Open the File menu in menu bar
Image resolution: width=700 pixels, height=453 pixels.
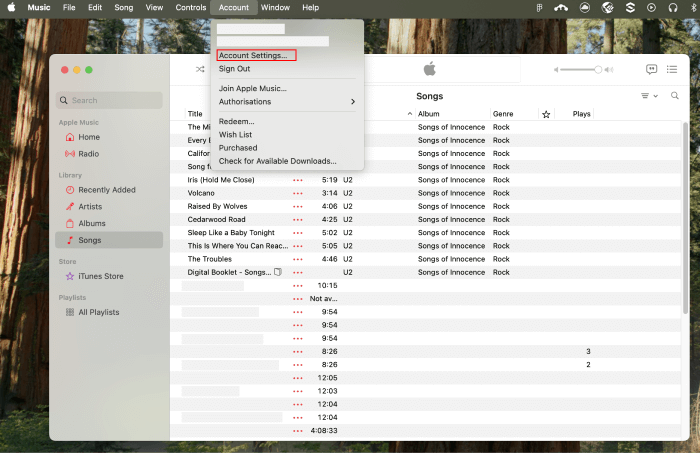tap(69, 7)
